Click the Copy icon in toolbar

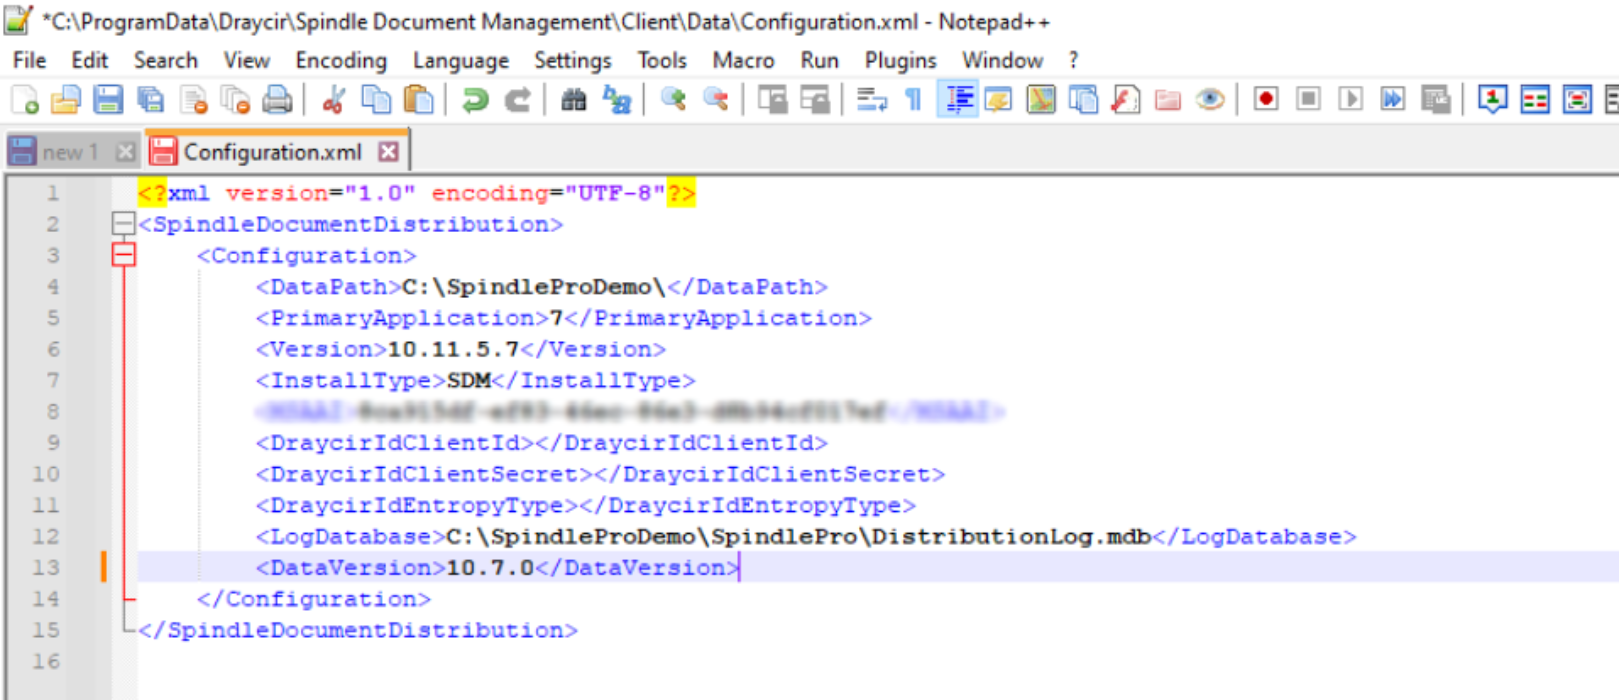[x=376, y=99]
